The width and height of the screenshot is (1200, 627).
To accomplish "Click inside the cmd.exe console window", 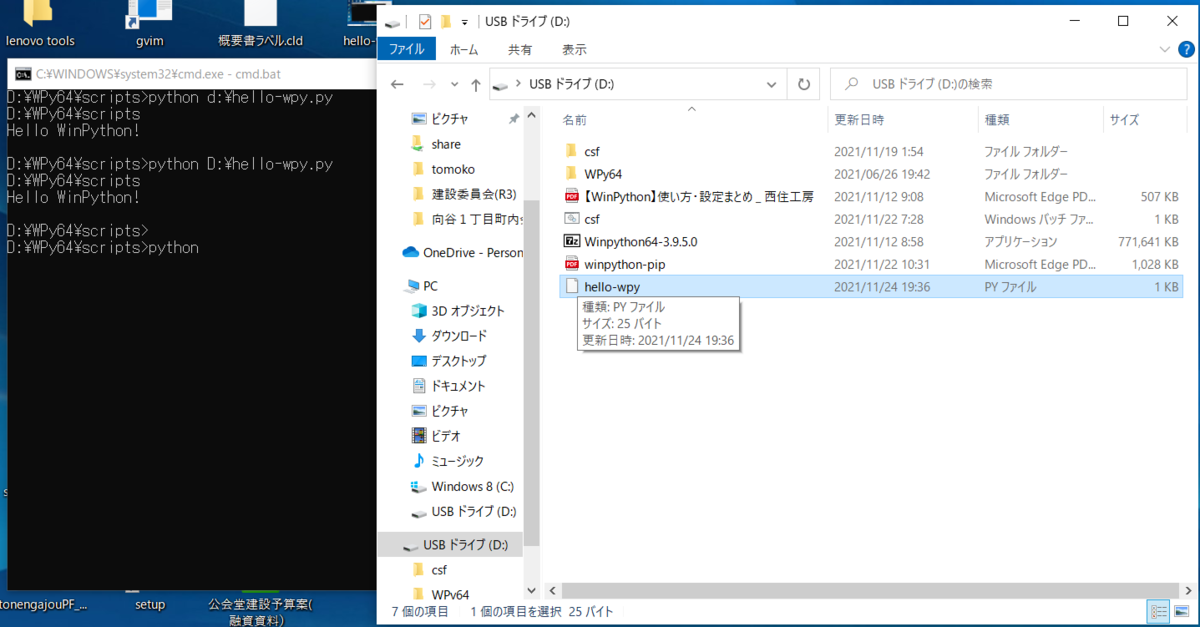I will 192,340.
